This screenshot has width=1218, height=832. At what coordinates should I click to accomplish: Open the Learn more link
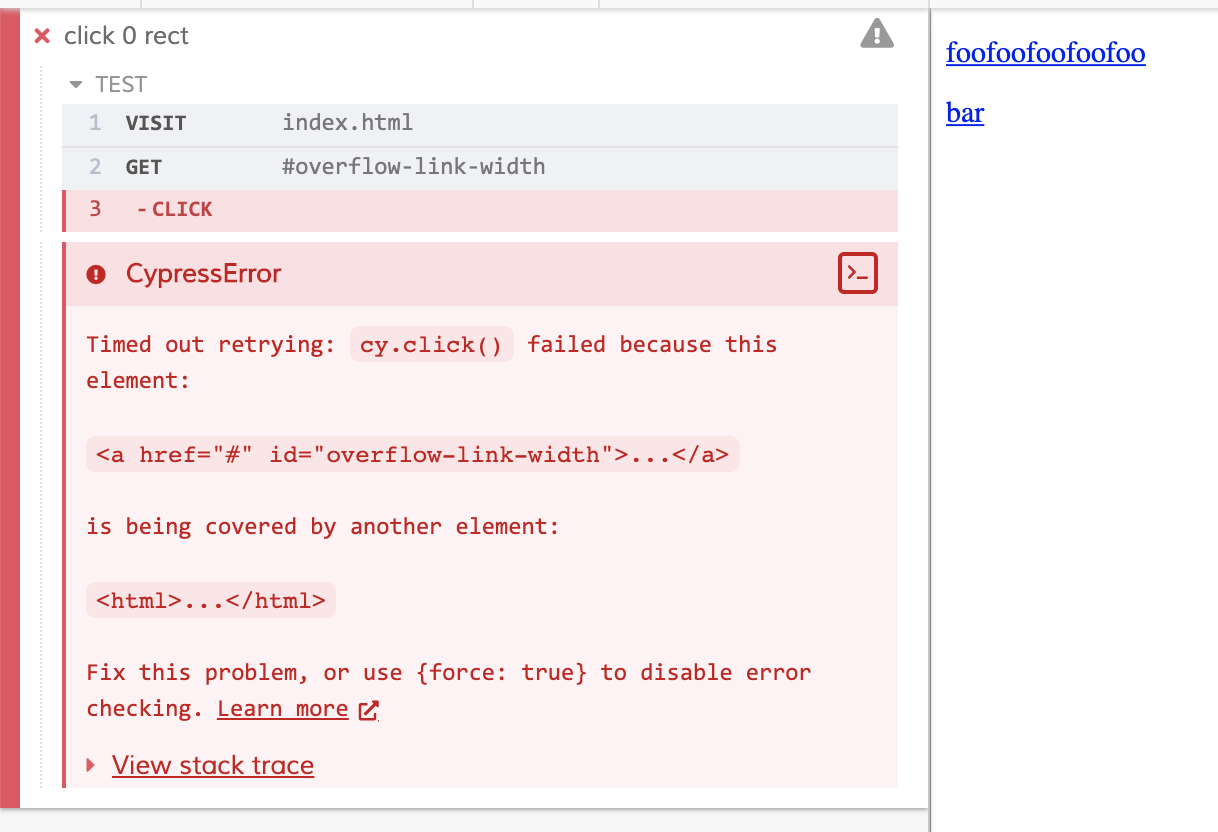(283, 709)
